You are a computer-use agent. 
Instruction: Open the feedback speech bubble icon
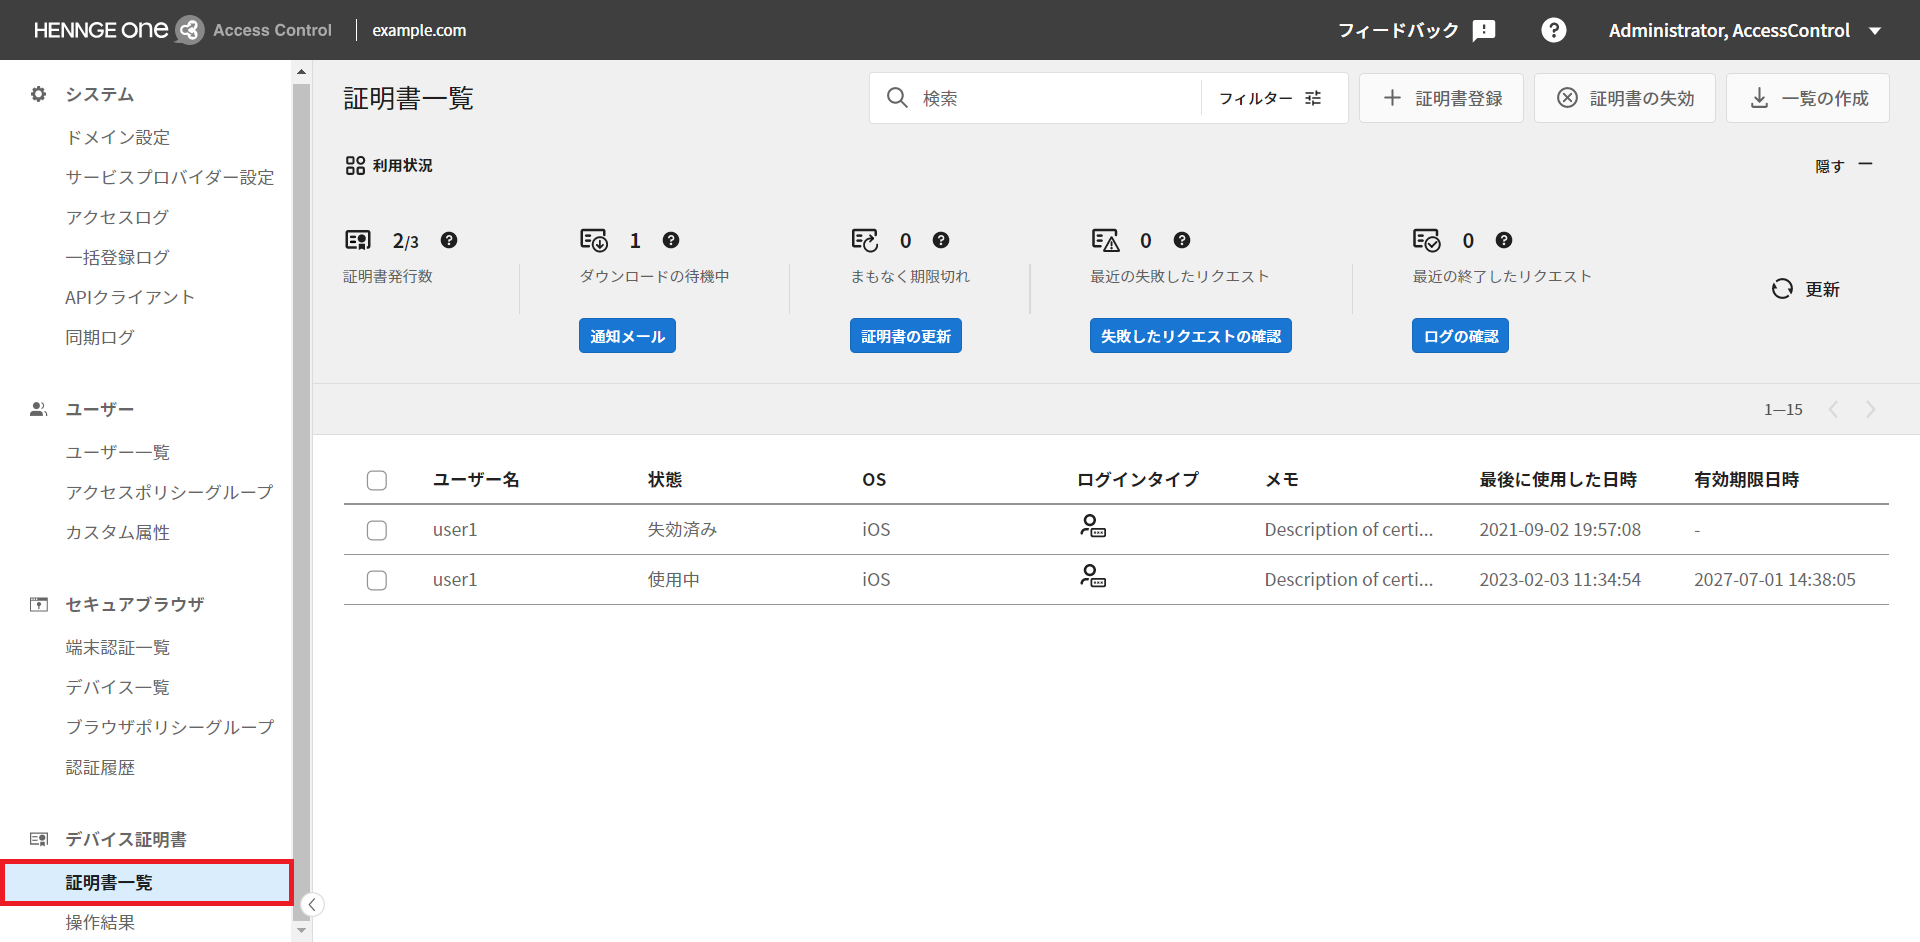[1484, 30]
